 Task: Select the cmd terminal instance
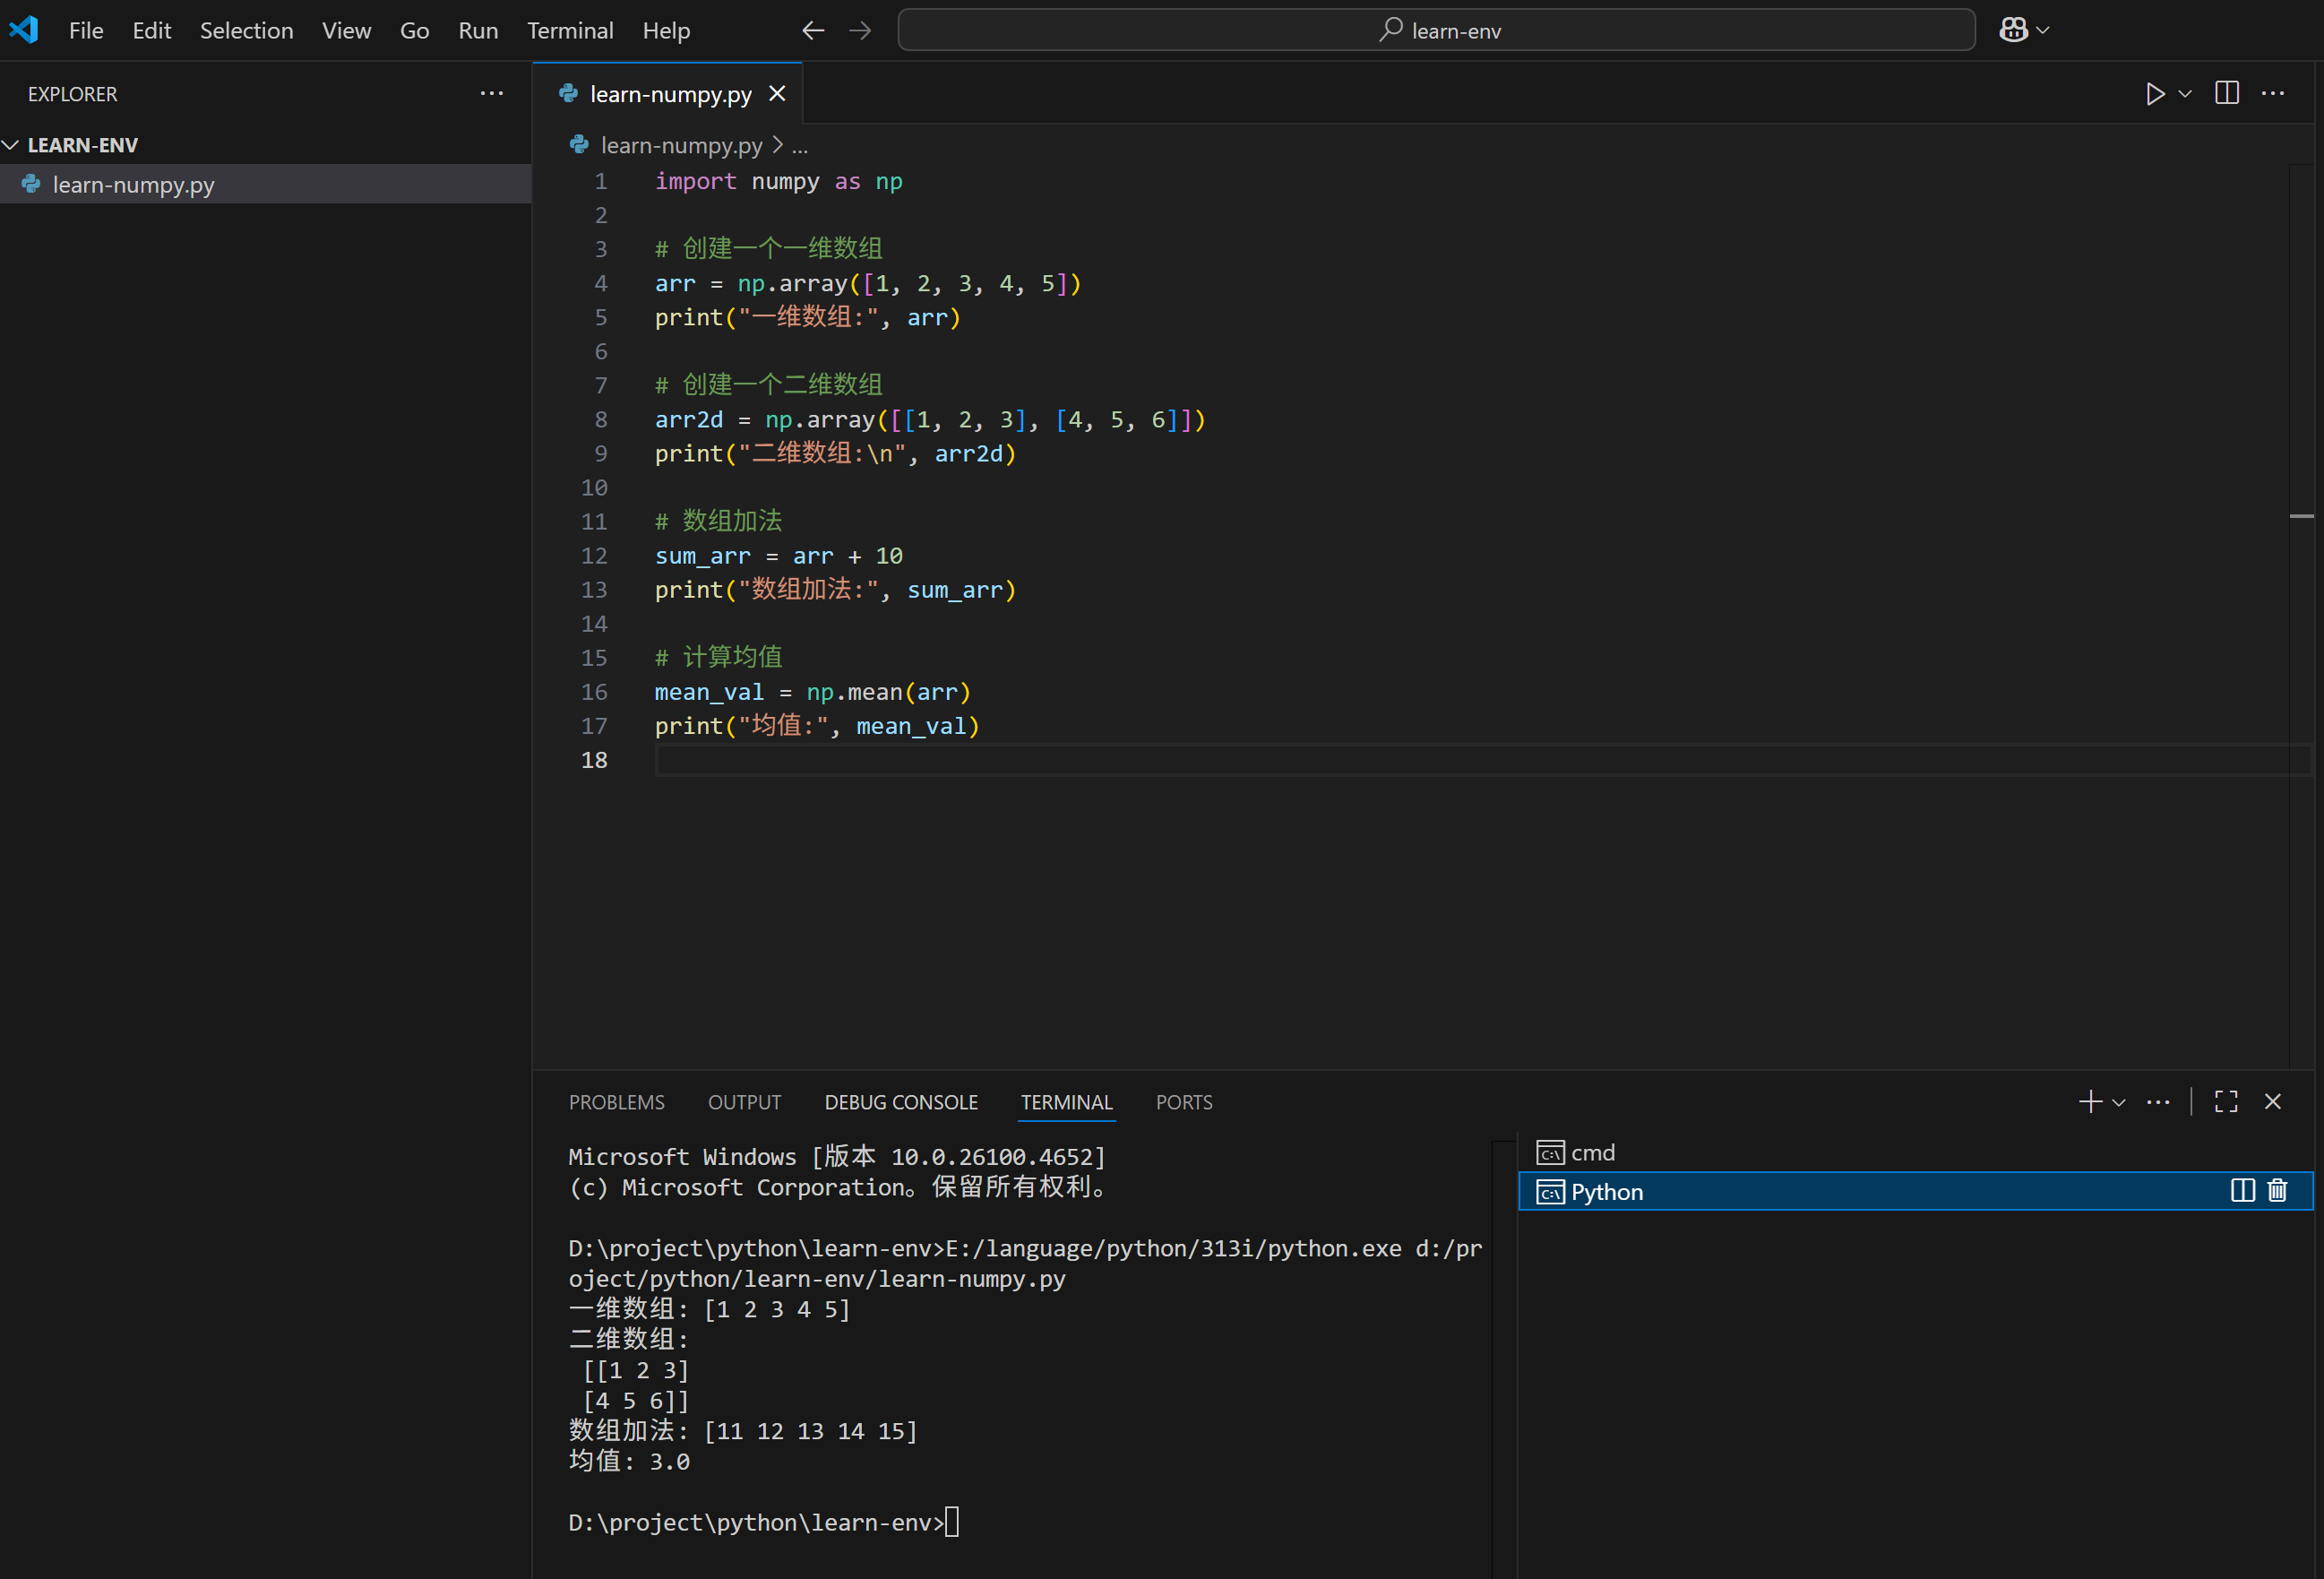1915,1152
